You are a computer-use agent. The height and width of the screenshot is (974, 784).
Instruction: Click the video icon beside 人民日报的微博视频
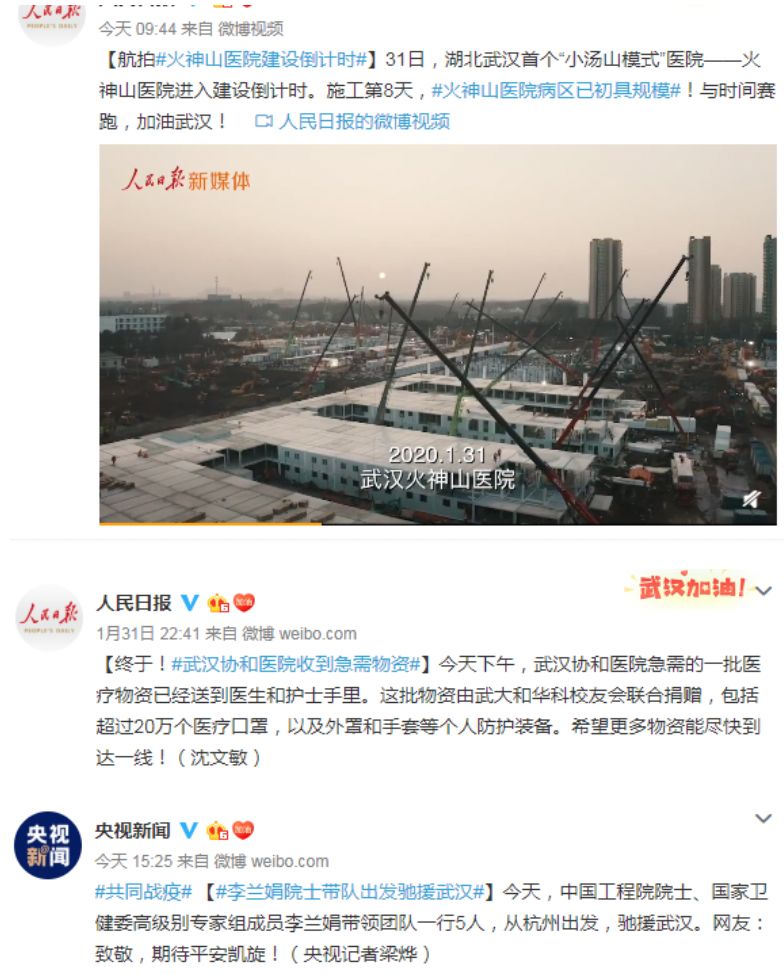pos(264,122)
